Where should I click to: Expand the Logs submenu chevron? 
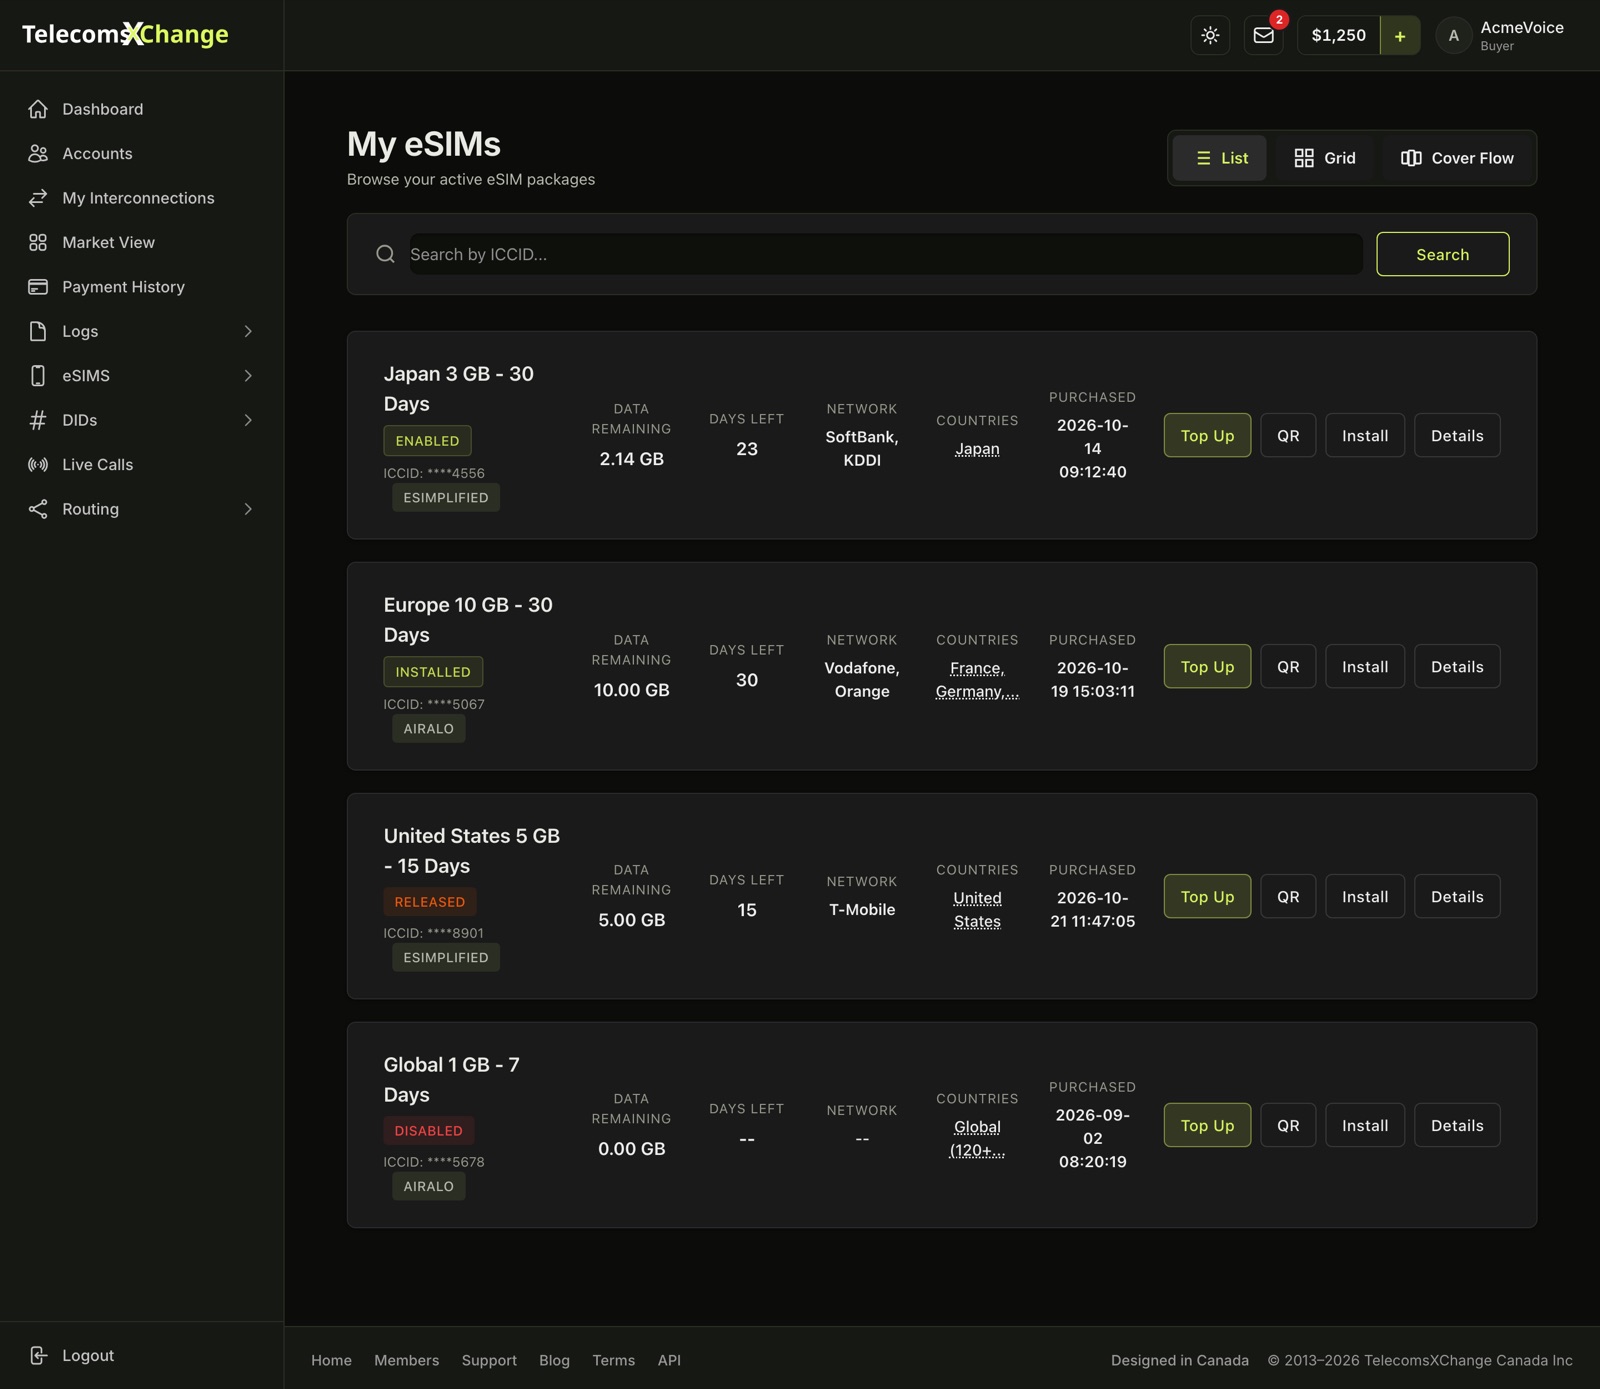(x=248, y=331)
